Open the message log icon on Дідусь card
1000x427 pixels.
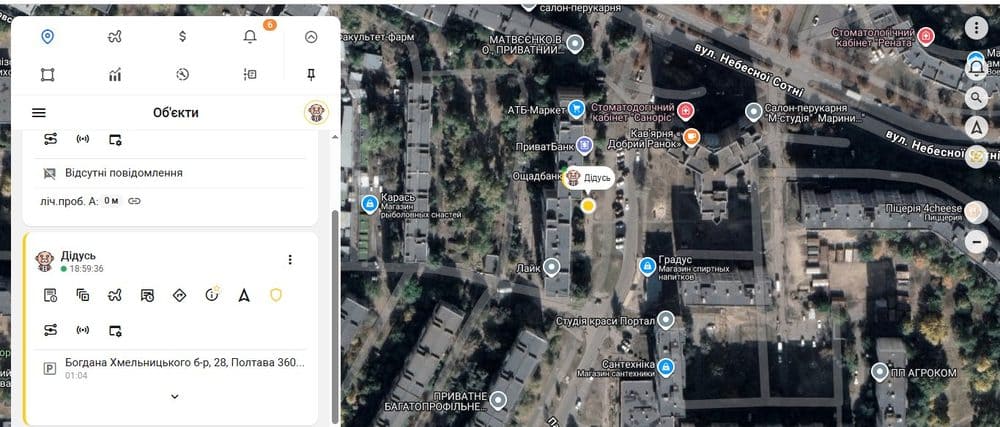[x=50, y=295]
